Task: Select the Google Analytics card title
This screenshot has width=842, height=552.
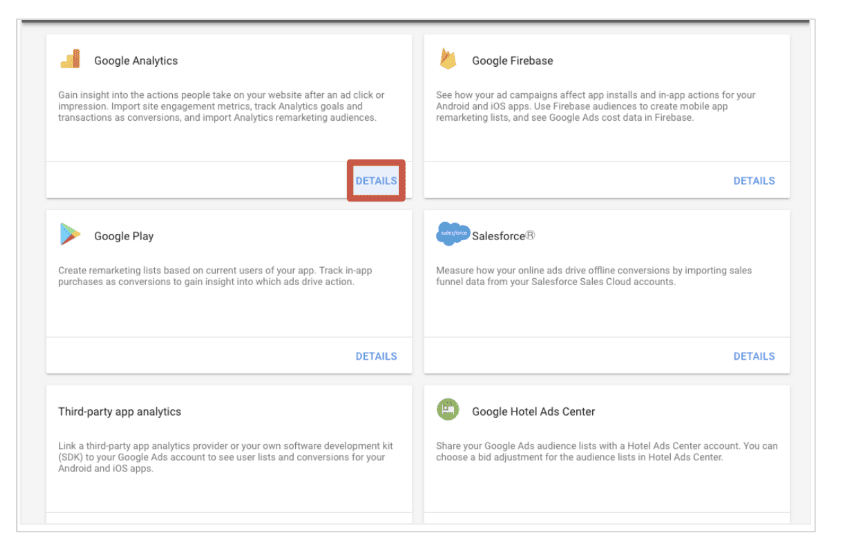Action: click(136, 61)
